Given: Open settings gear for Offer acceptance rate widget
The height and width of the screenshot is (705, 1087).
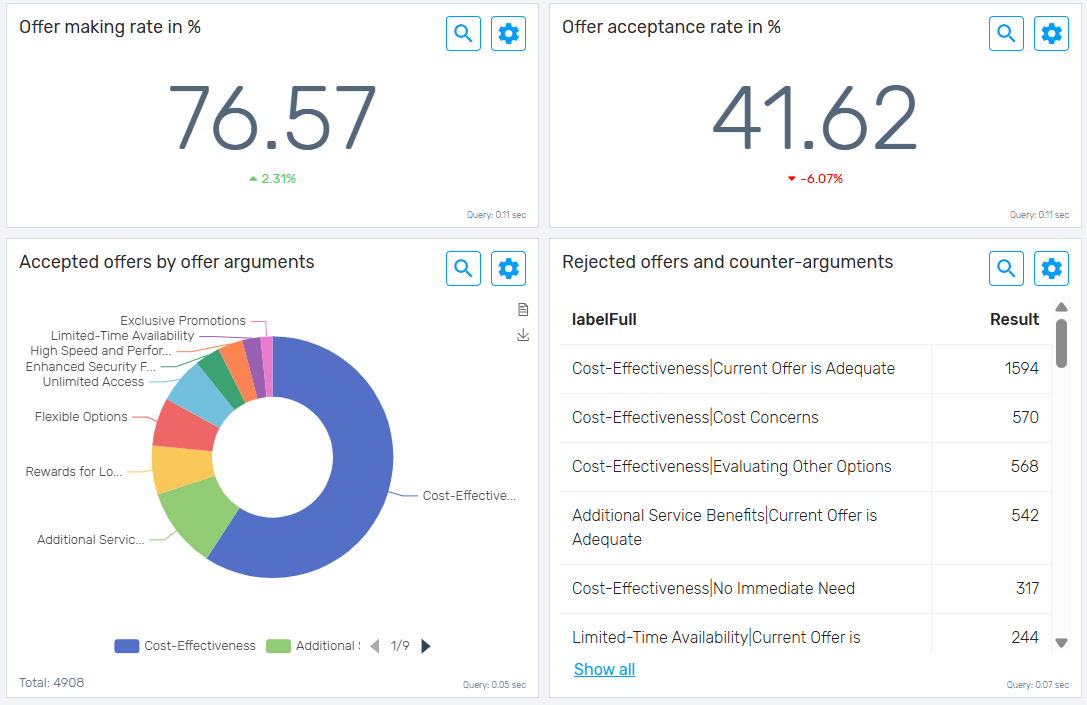Looking at the screenshot, I should pos(1051,33).
